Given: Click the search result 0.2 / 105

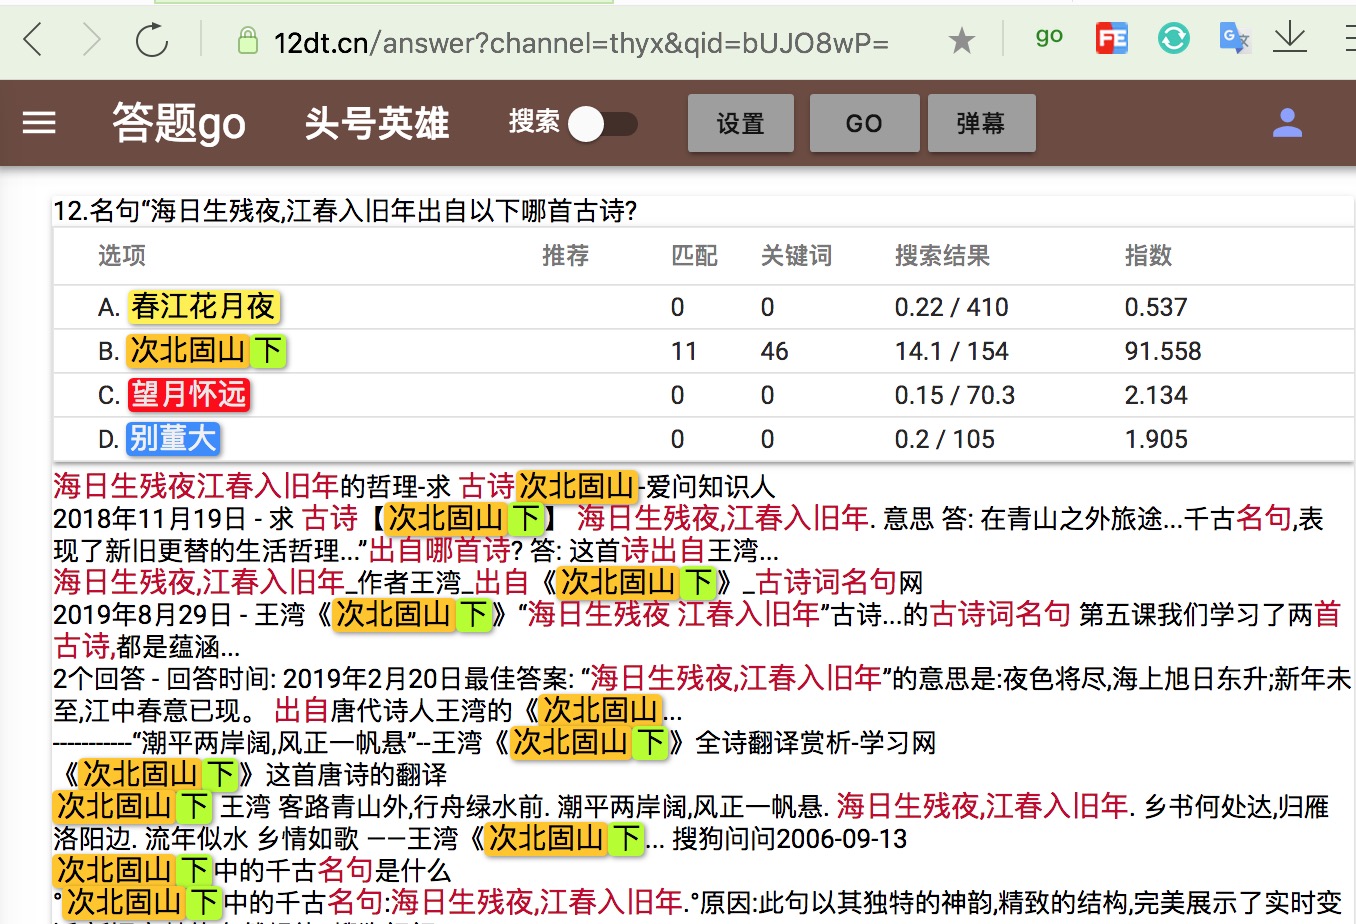Looking at the screenshot, I should (x=945, y=439).
